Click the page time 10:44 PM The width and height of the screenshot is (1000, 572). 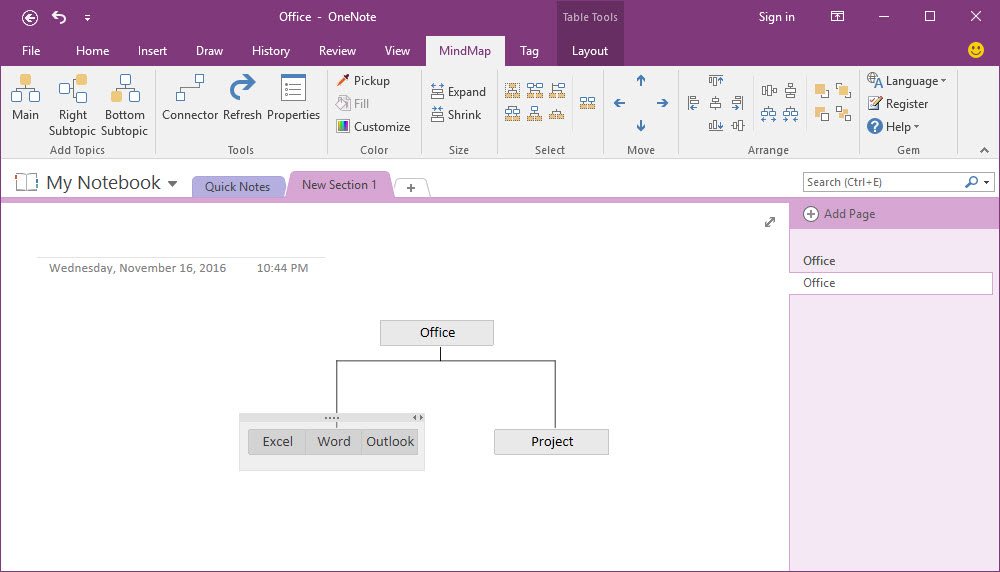(283, 268)
